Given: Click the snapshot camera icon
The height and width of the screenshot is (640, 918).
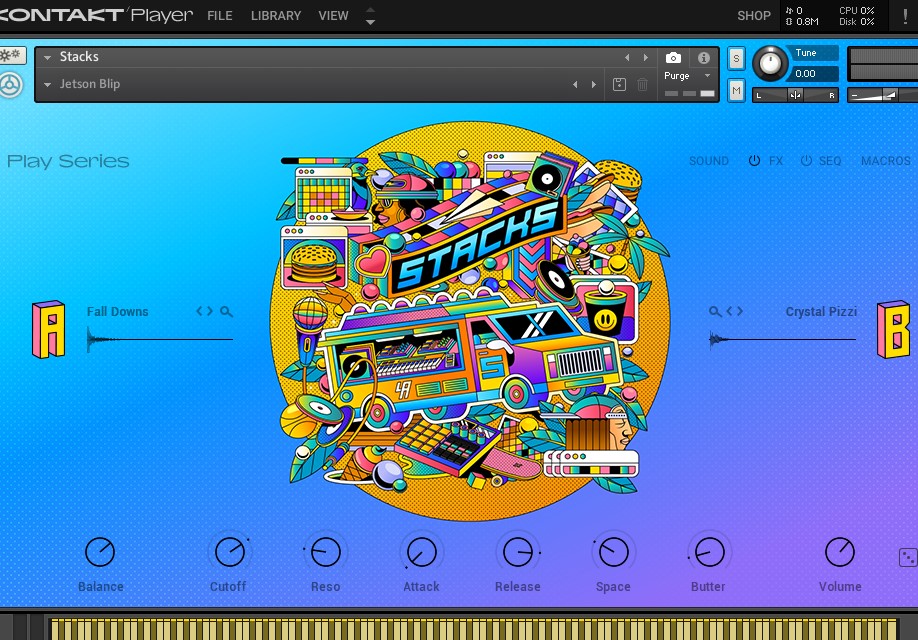Looking at the screenshot, I should 673,58.
